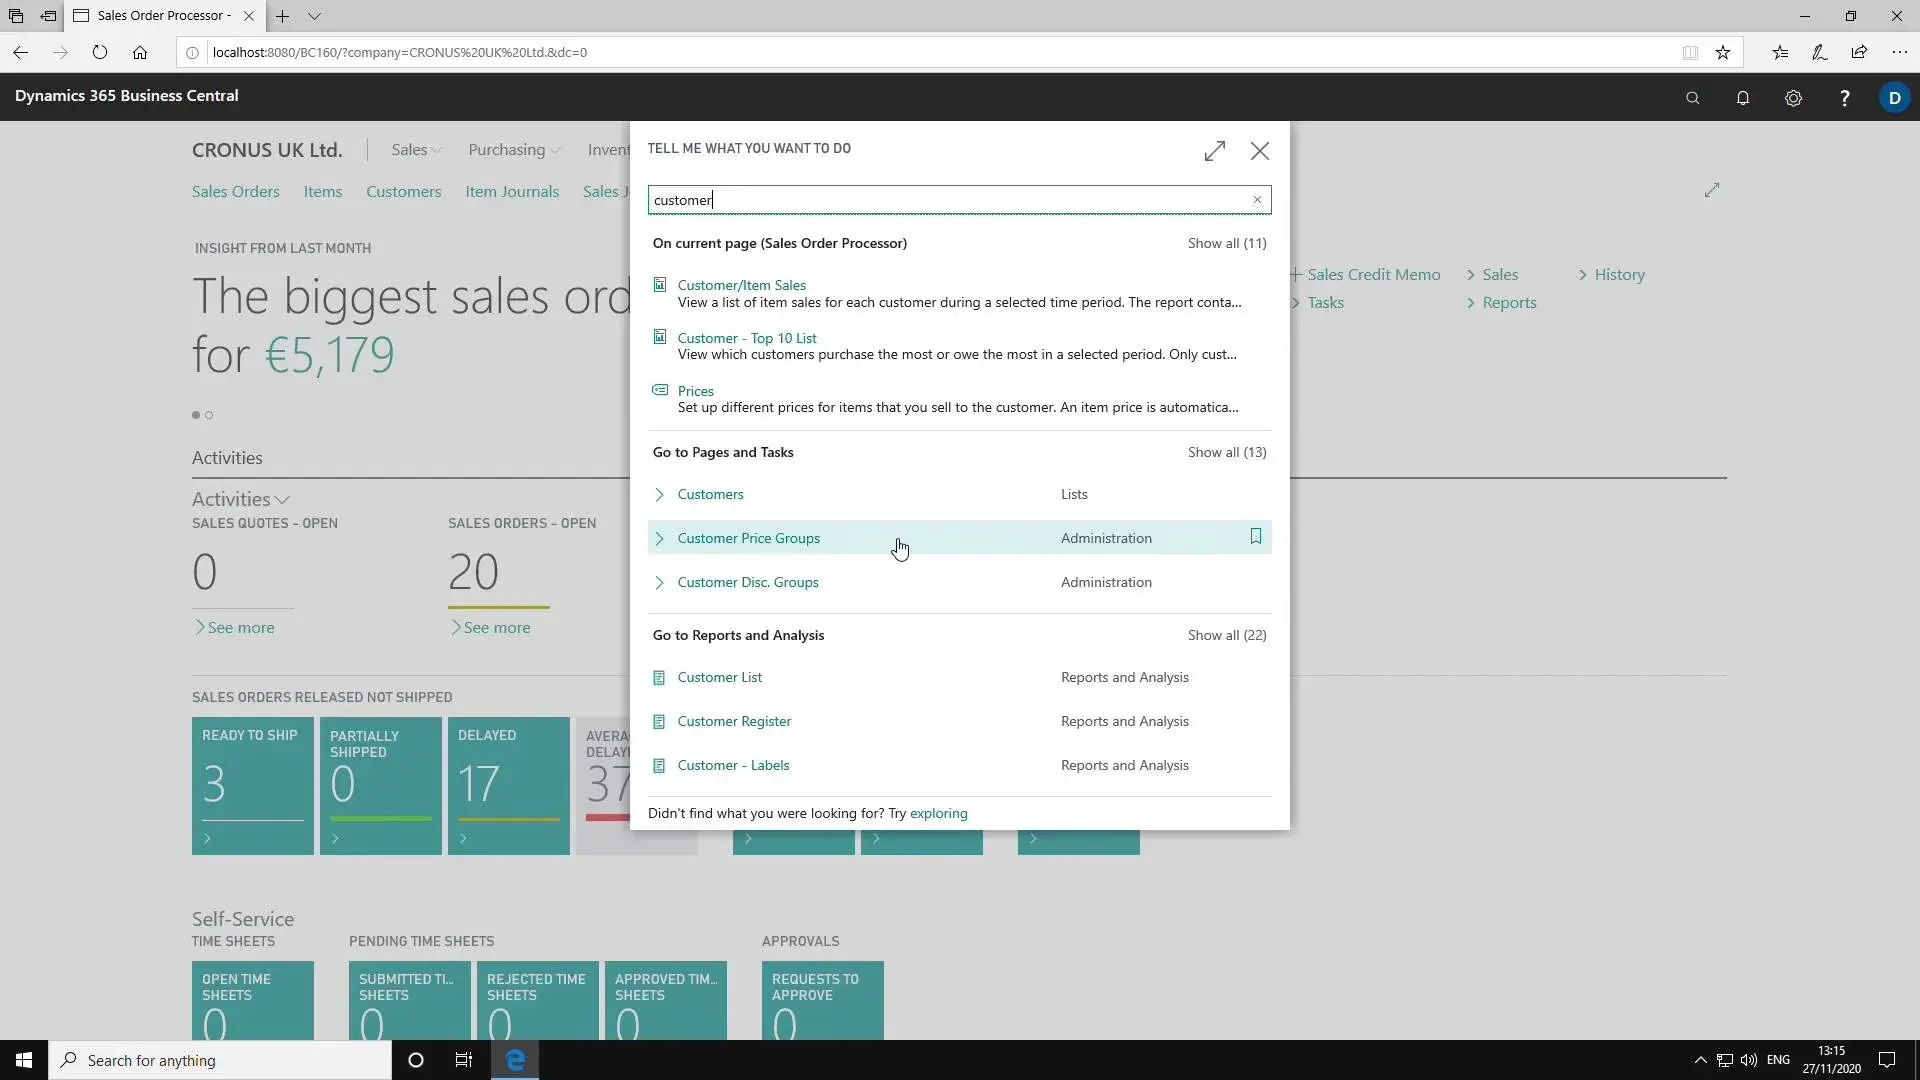Open the notifications bell icon
Screen dimensions: 1920x1080
(x=1742, y=98)
